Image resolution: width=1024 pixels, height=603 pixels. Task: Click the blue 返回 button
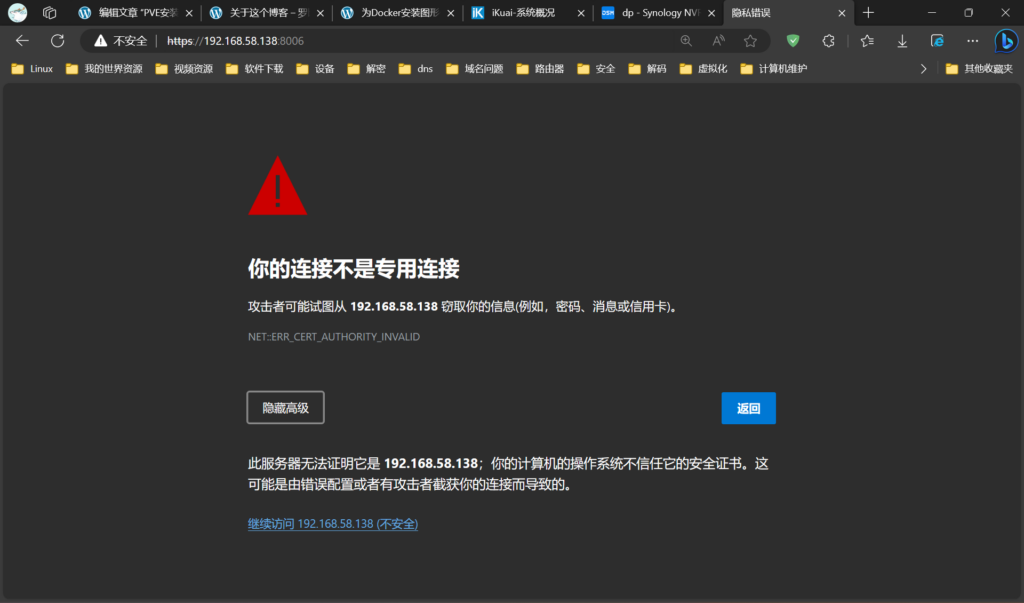(748, 408)
